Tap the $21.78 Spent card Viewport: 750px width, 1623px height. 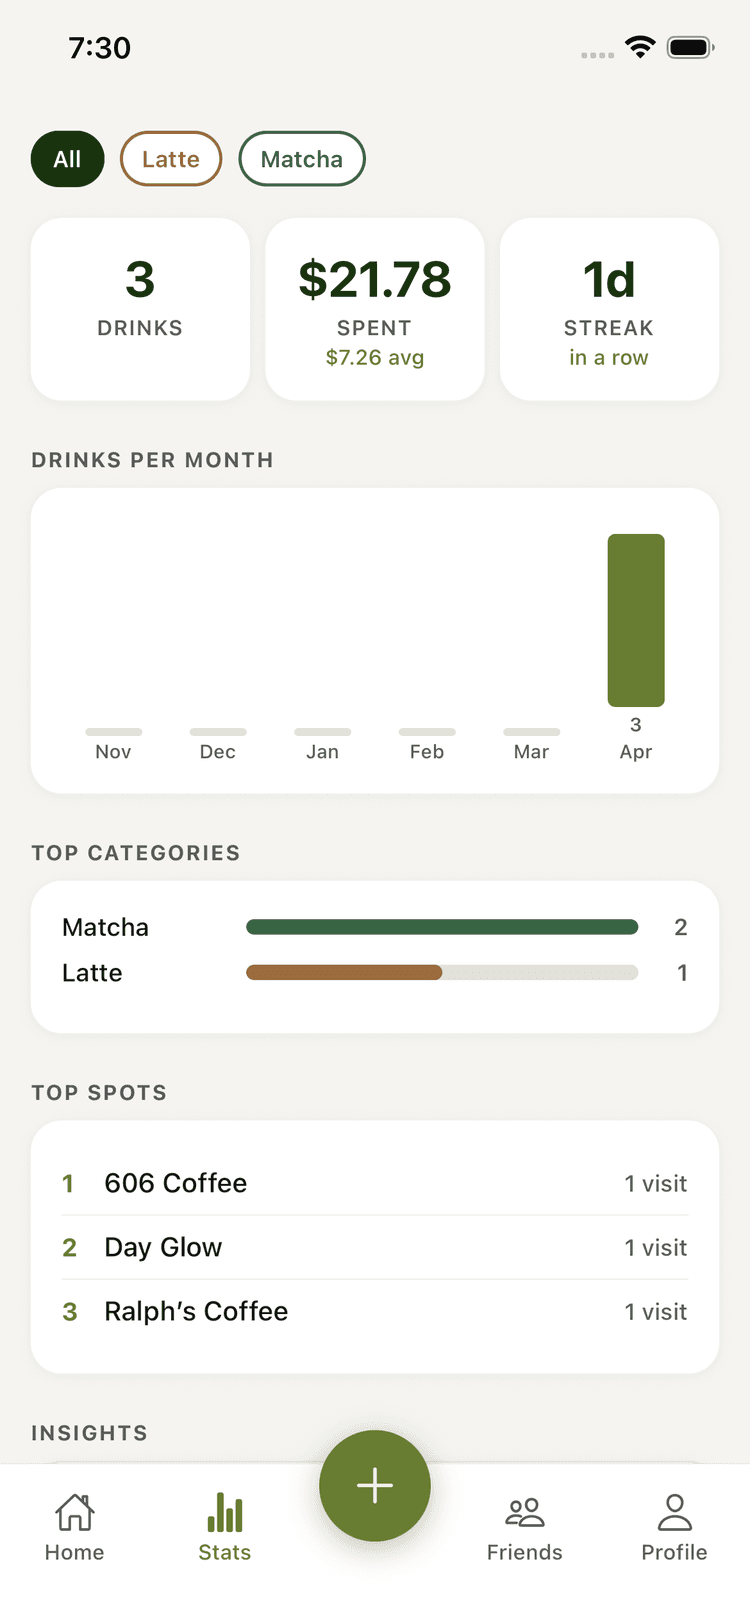[375, 309]
